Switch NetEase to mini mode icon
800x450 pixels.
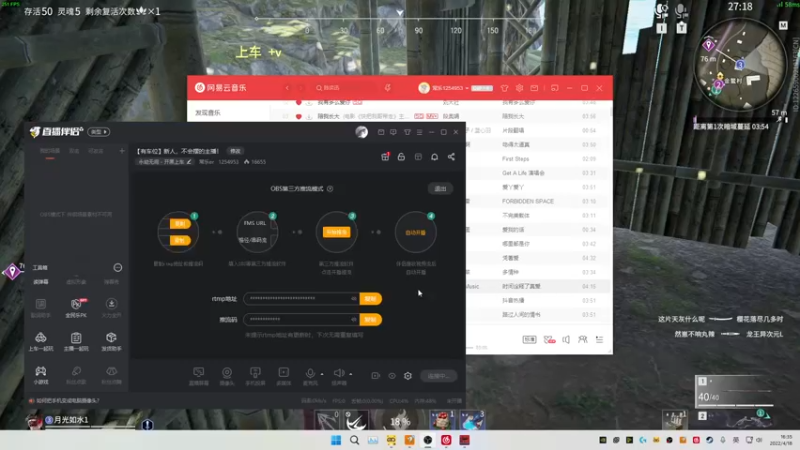click(x=555, y=88)
